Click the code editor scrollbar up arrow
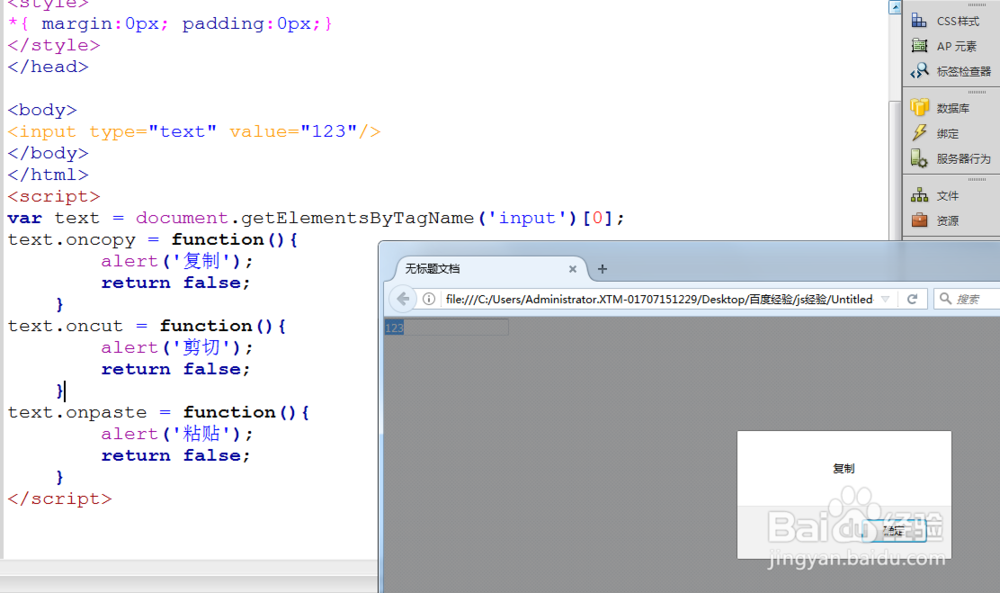This screenshot has height=593, width=1000. coord(895,7)
